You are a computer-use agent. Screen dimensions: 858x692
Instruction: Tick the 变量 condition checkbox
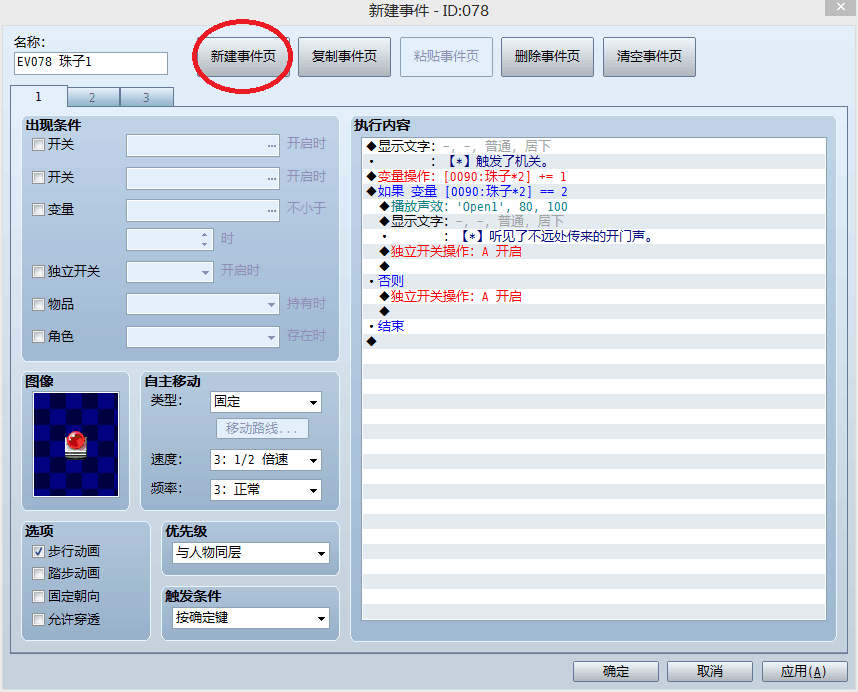pyautogui.click(x=38, y=210)
